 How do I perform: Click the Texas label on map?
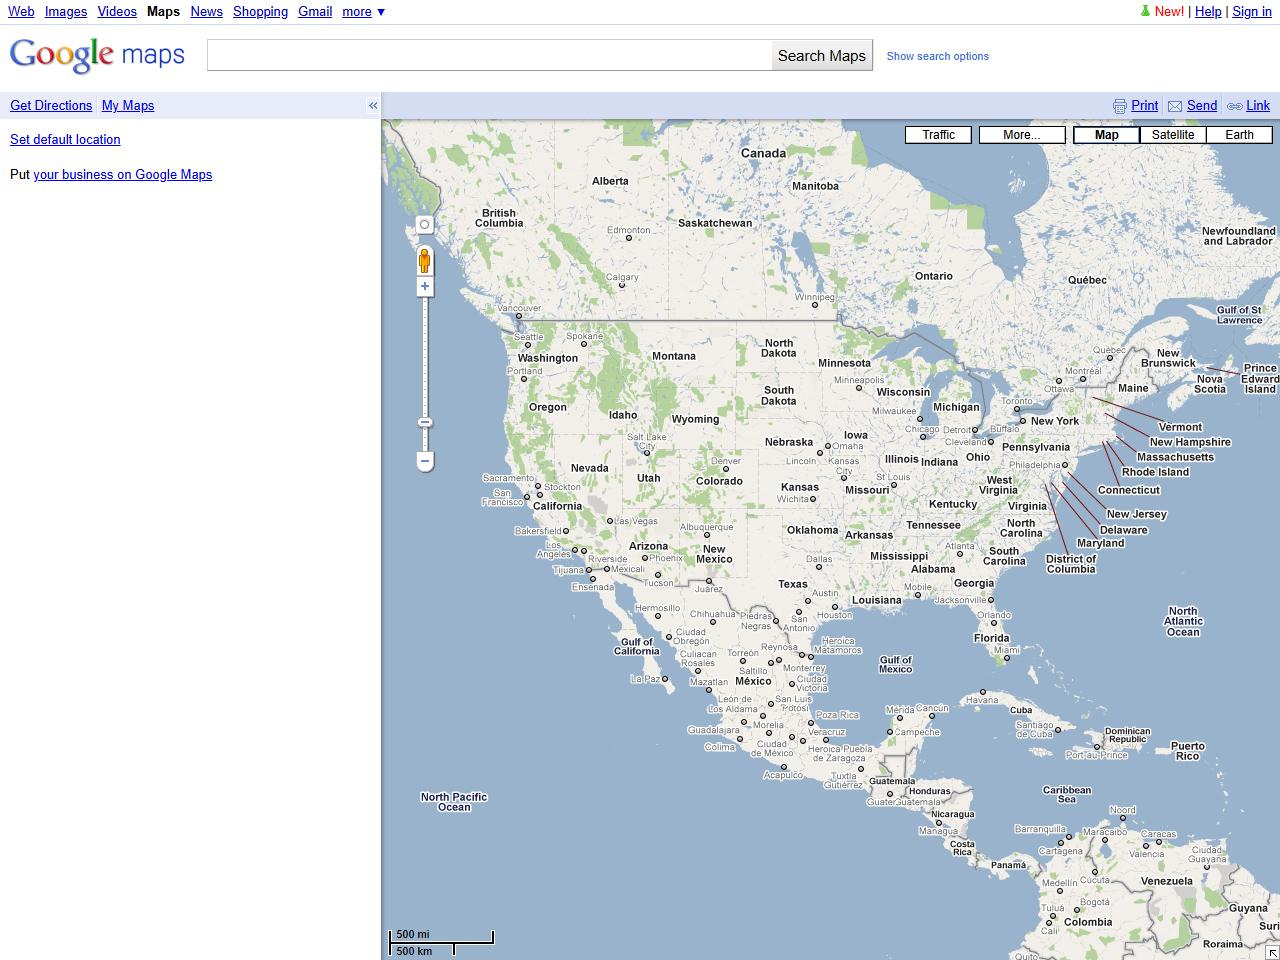792,584
